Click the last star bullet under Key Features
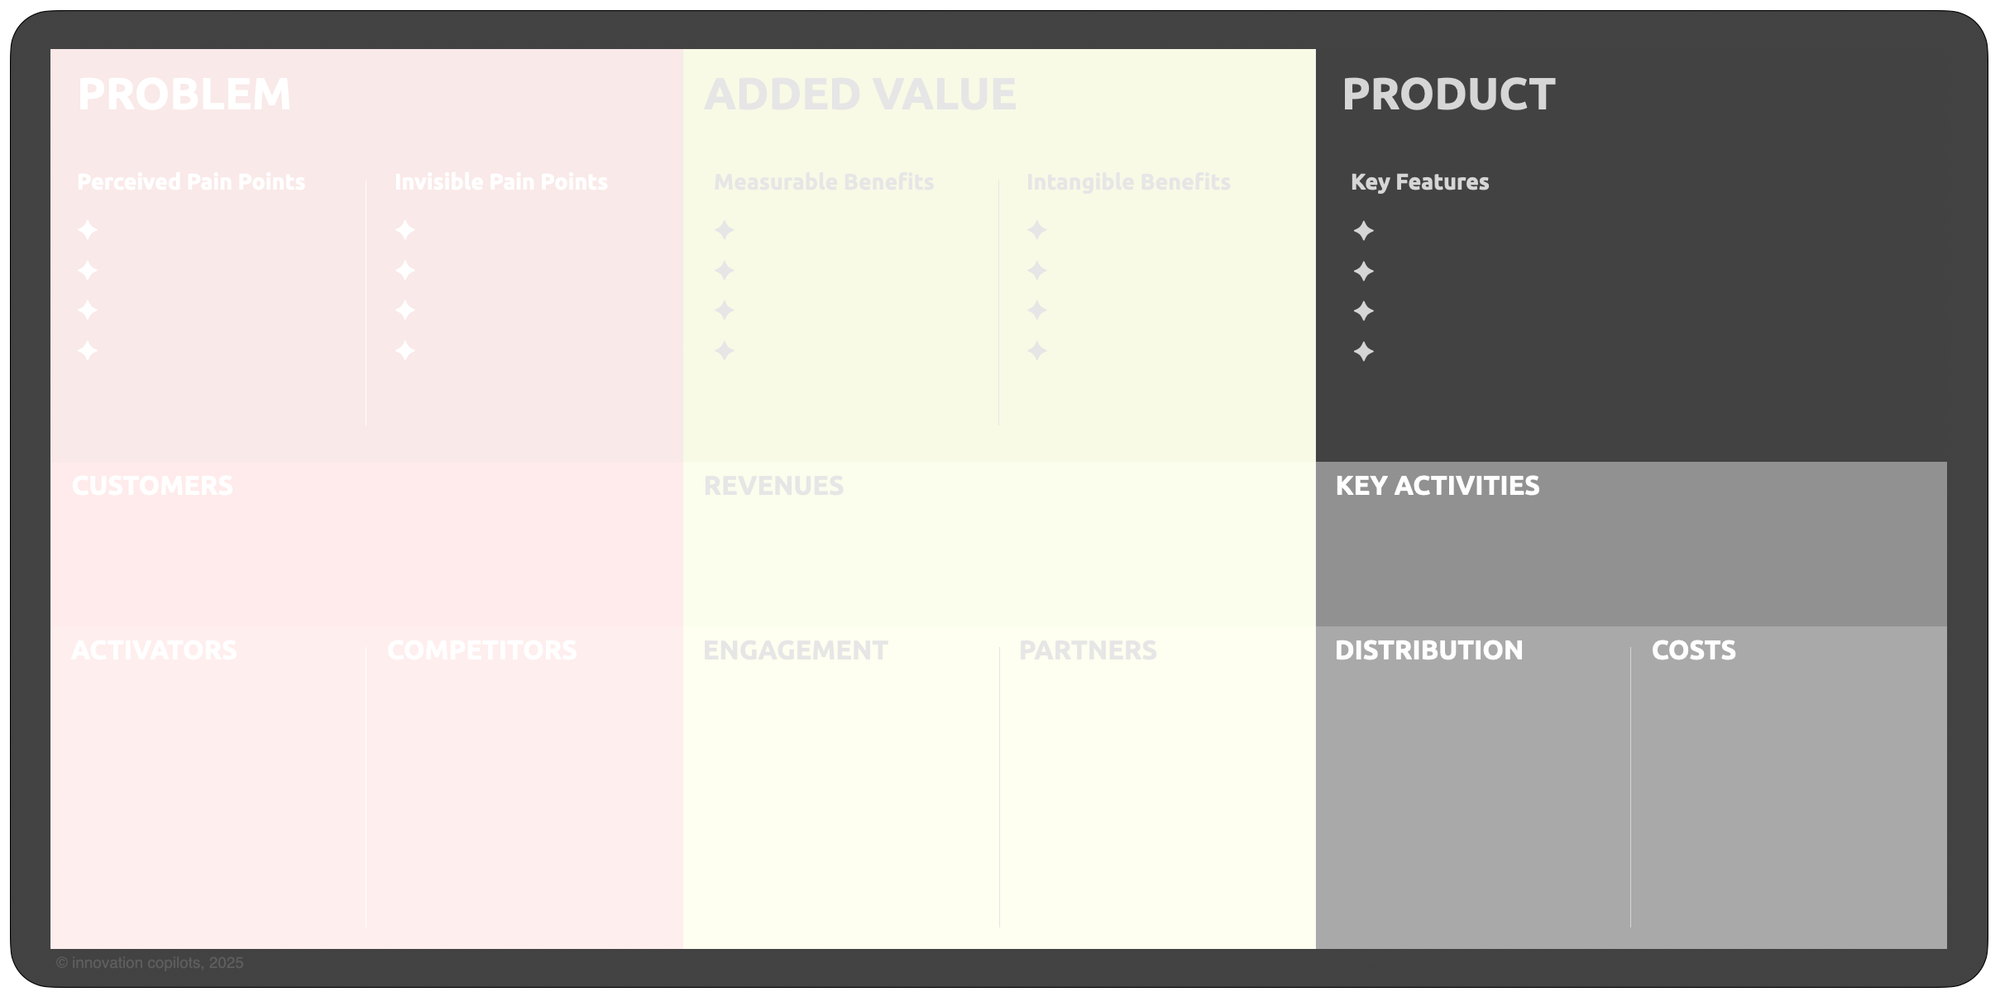The width and height of the screenshot is (2000, 998). coord(1363,351)
